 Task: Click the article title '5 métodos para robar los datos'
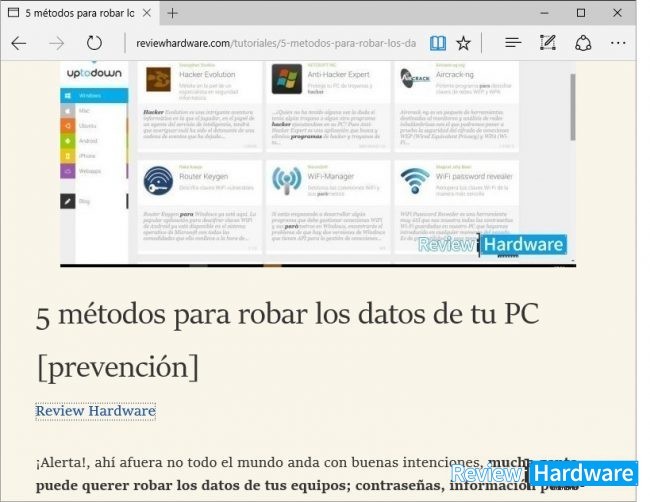[286, 314]
